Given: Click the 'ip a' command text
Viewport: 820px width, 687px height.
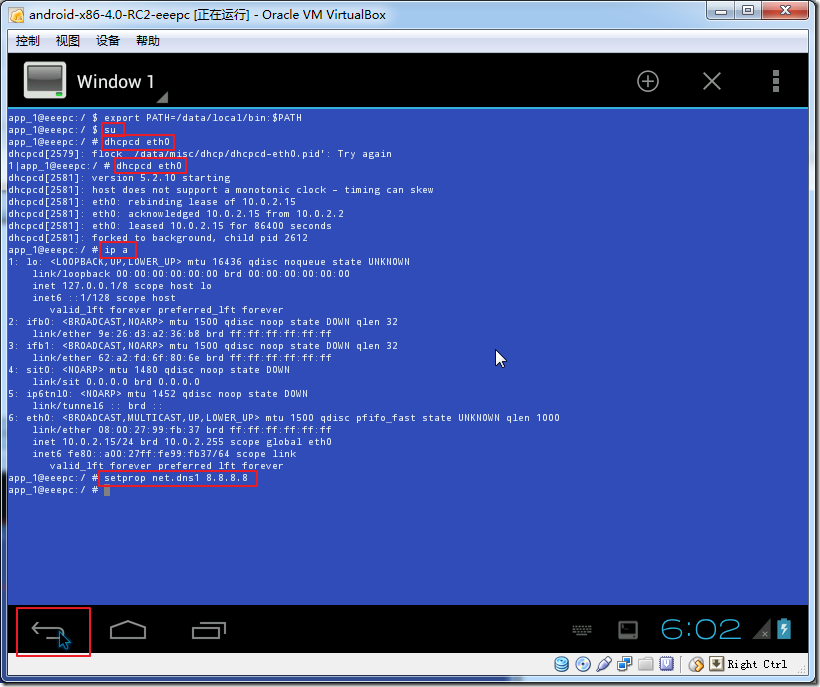Looking at the screenshot, I should point(116,250).
